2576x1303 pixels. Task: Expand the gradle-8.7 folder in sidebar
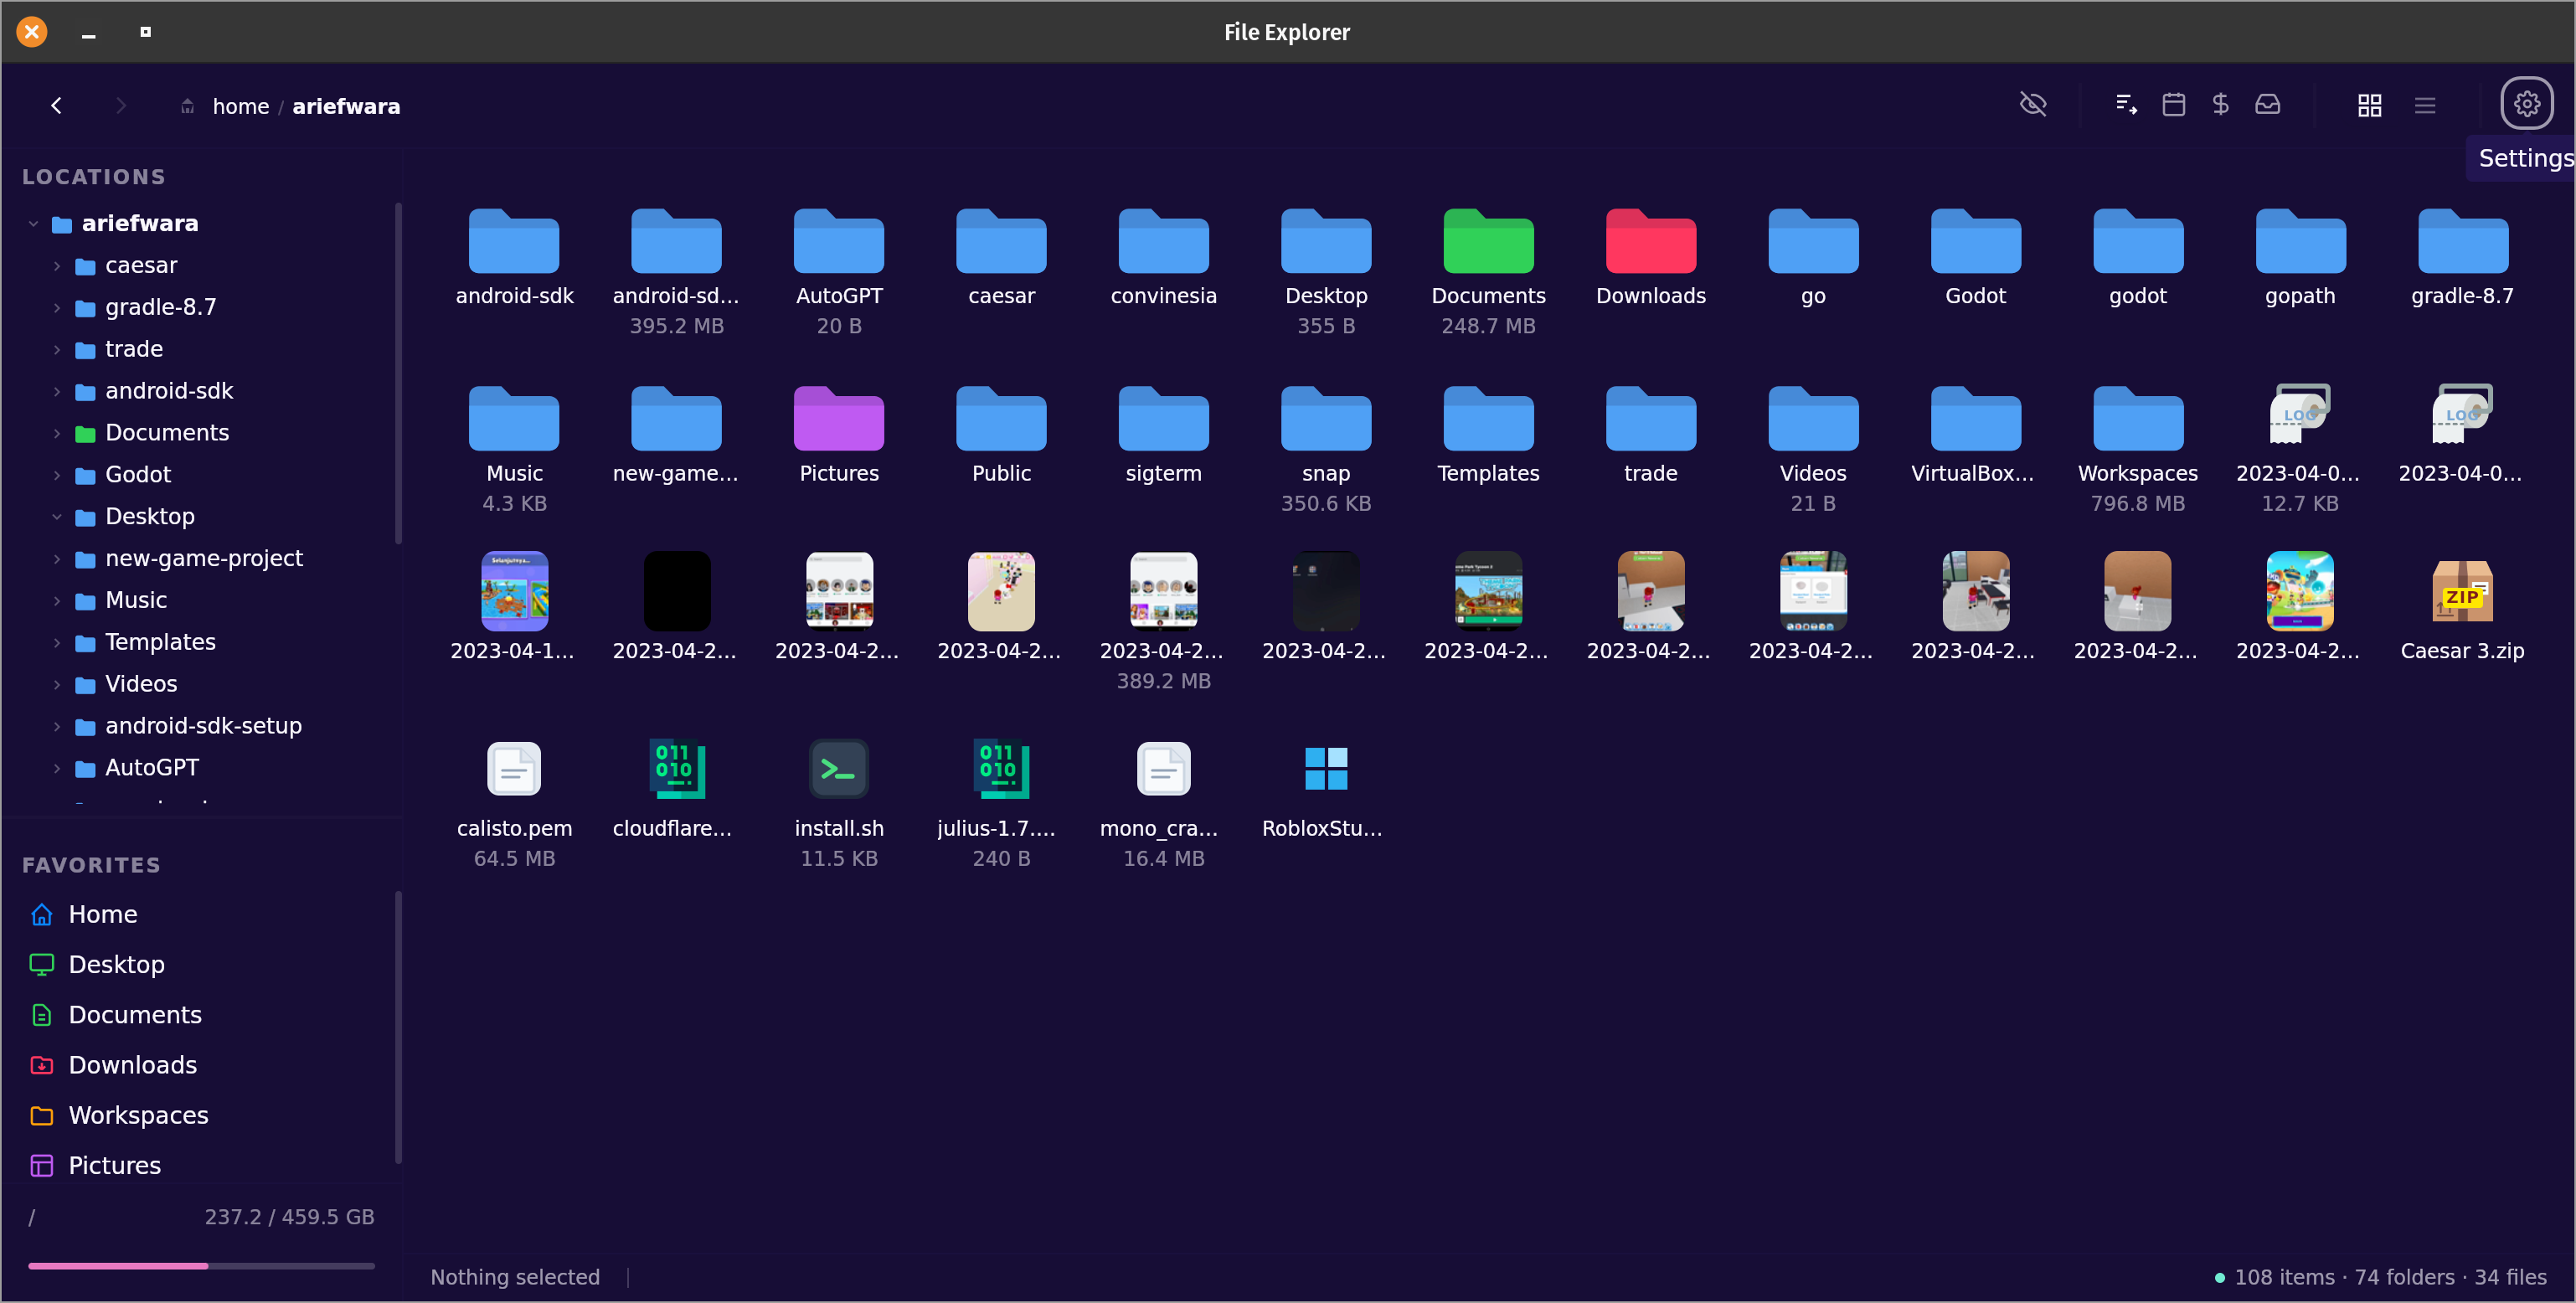[57, 307]
